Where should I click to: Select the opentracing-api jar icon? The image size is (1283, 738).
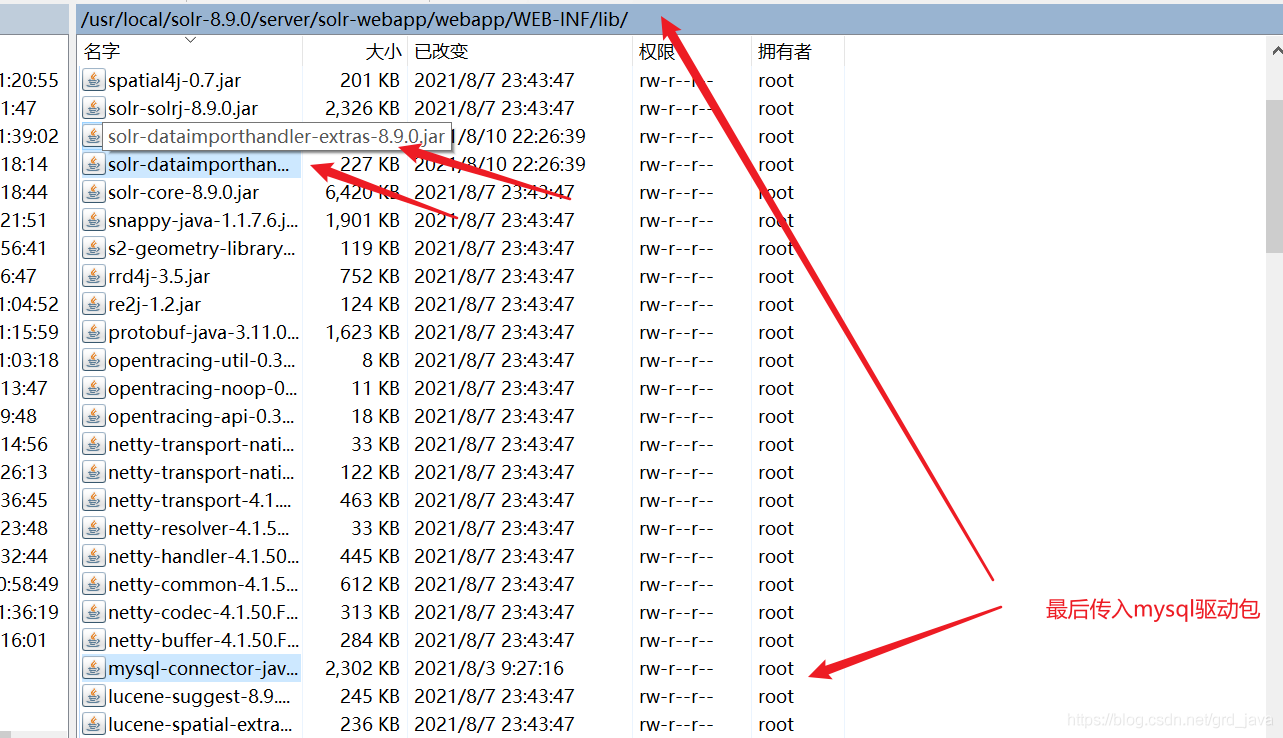click(94, 416)
